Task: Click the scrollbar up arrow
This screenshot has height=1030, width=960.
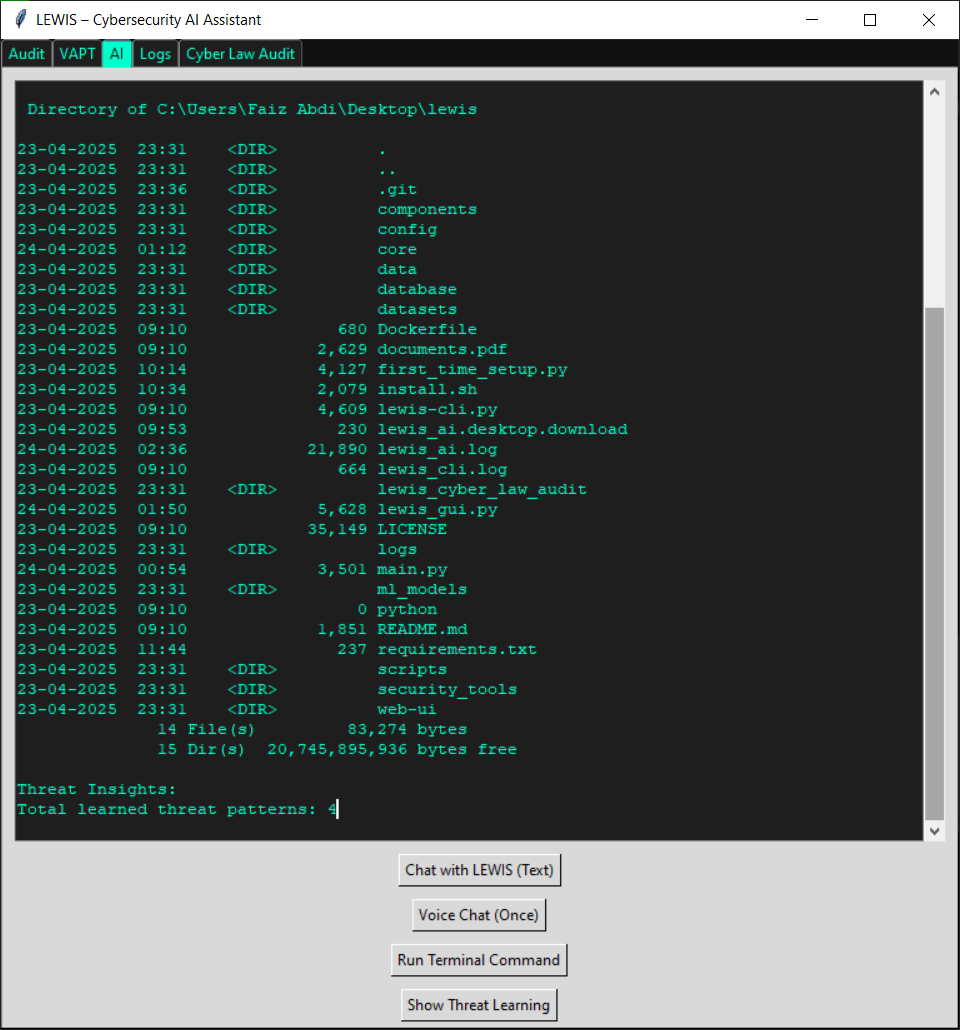Action: [935, 91]
